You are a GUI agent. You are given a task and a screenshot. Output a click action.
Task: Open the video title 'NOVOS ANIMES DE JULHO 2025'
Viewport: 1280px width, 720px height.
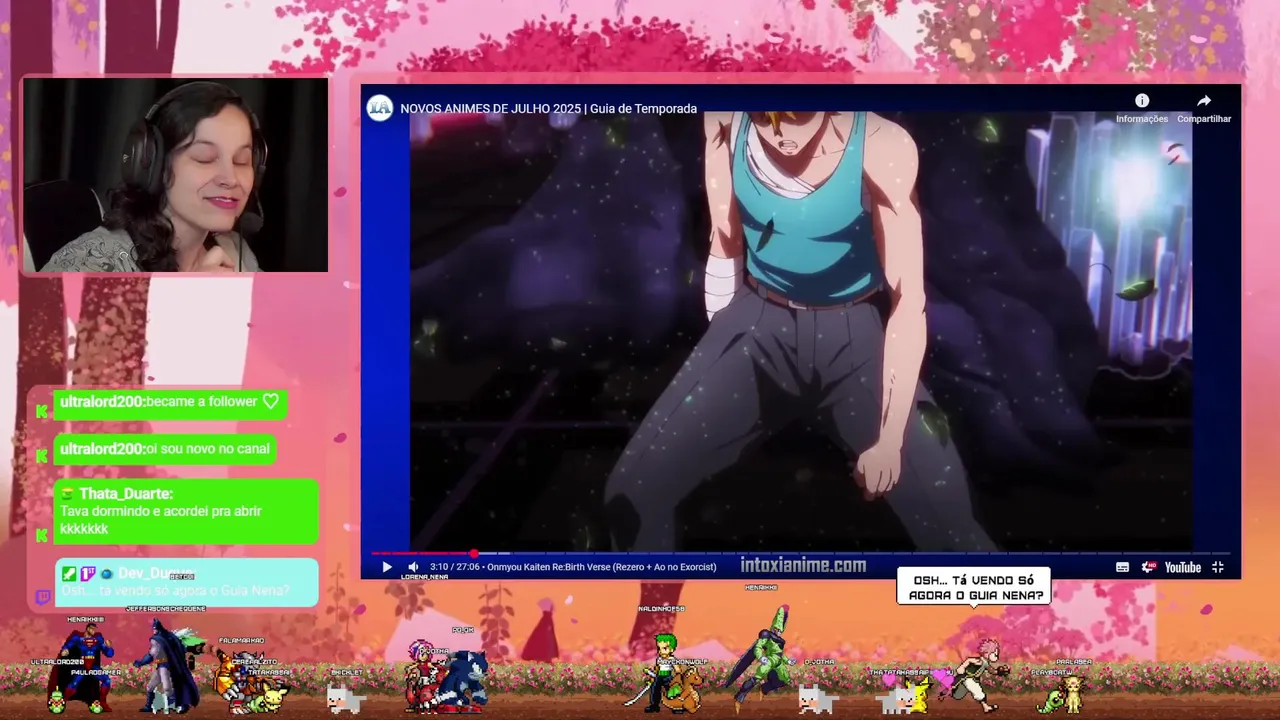click(548, 108)
